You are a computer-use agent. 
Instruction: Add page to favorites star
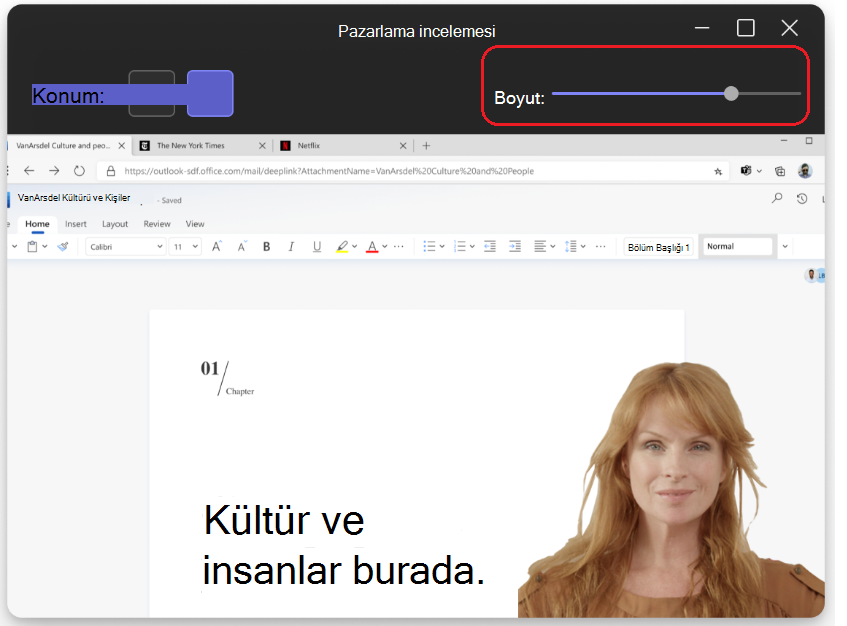(x=718, y=171)
